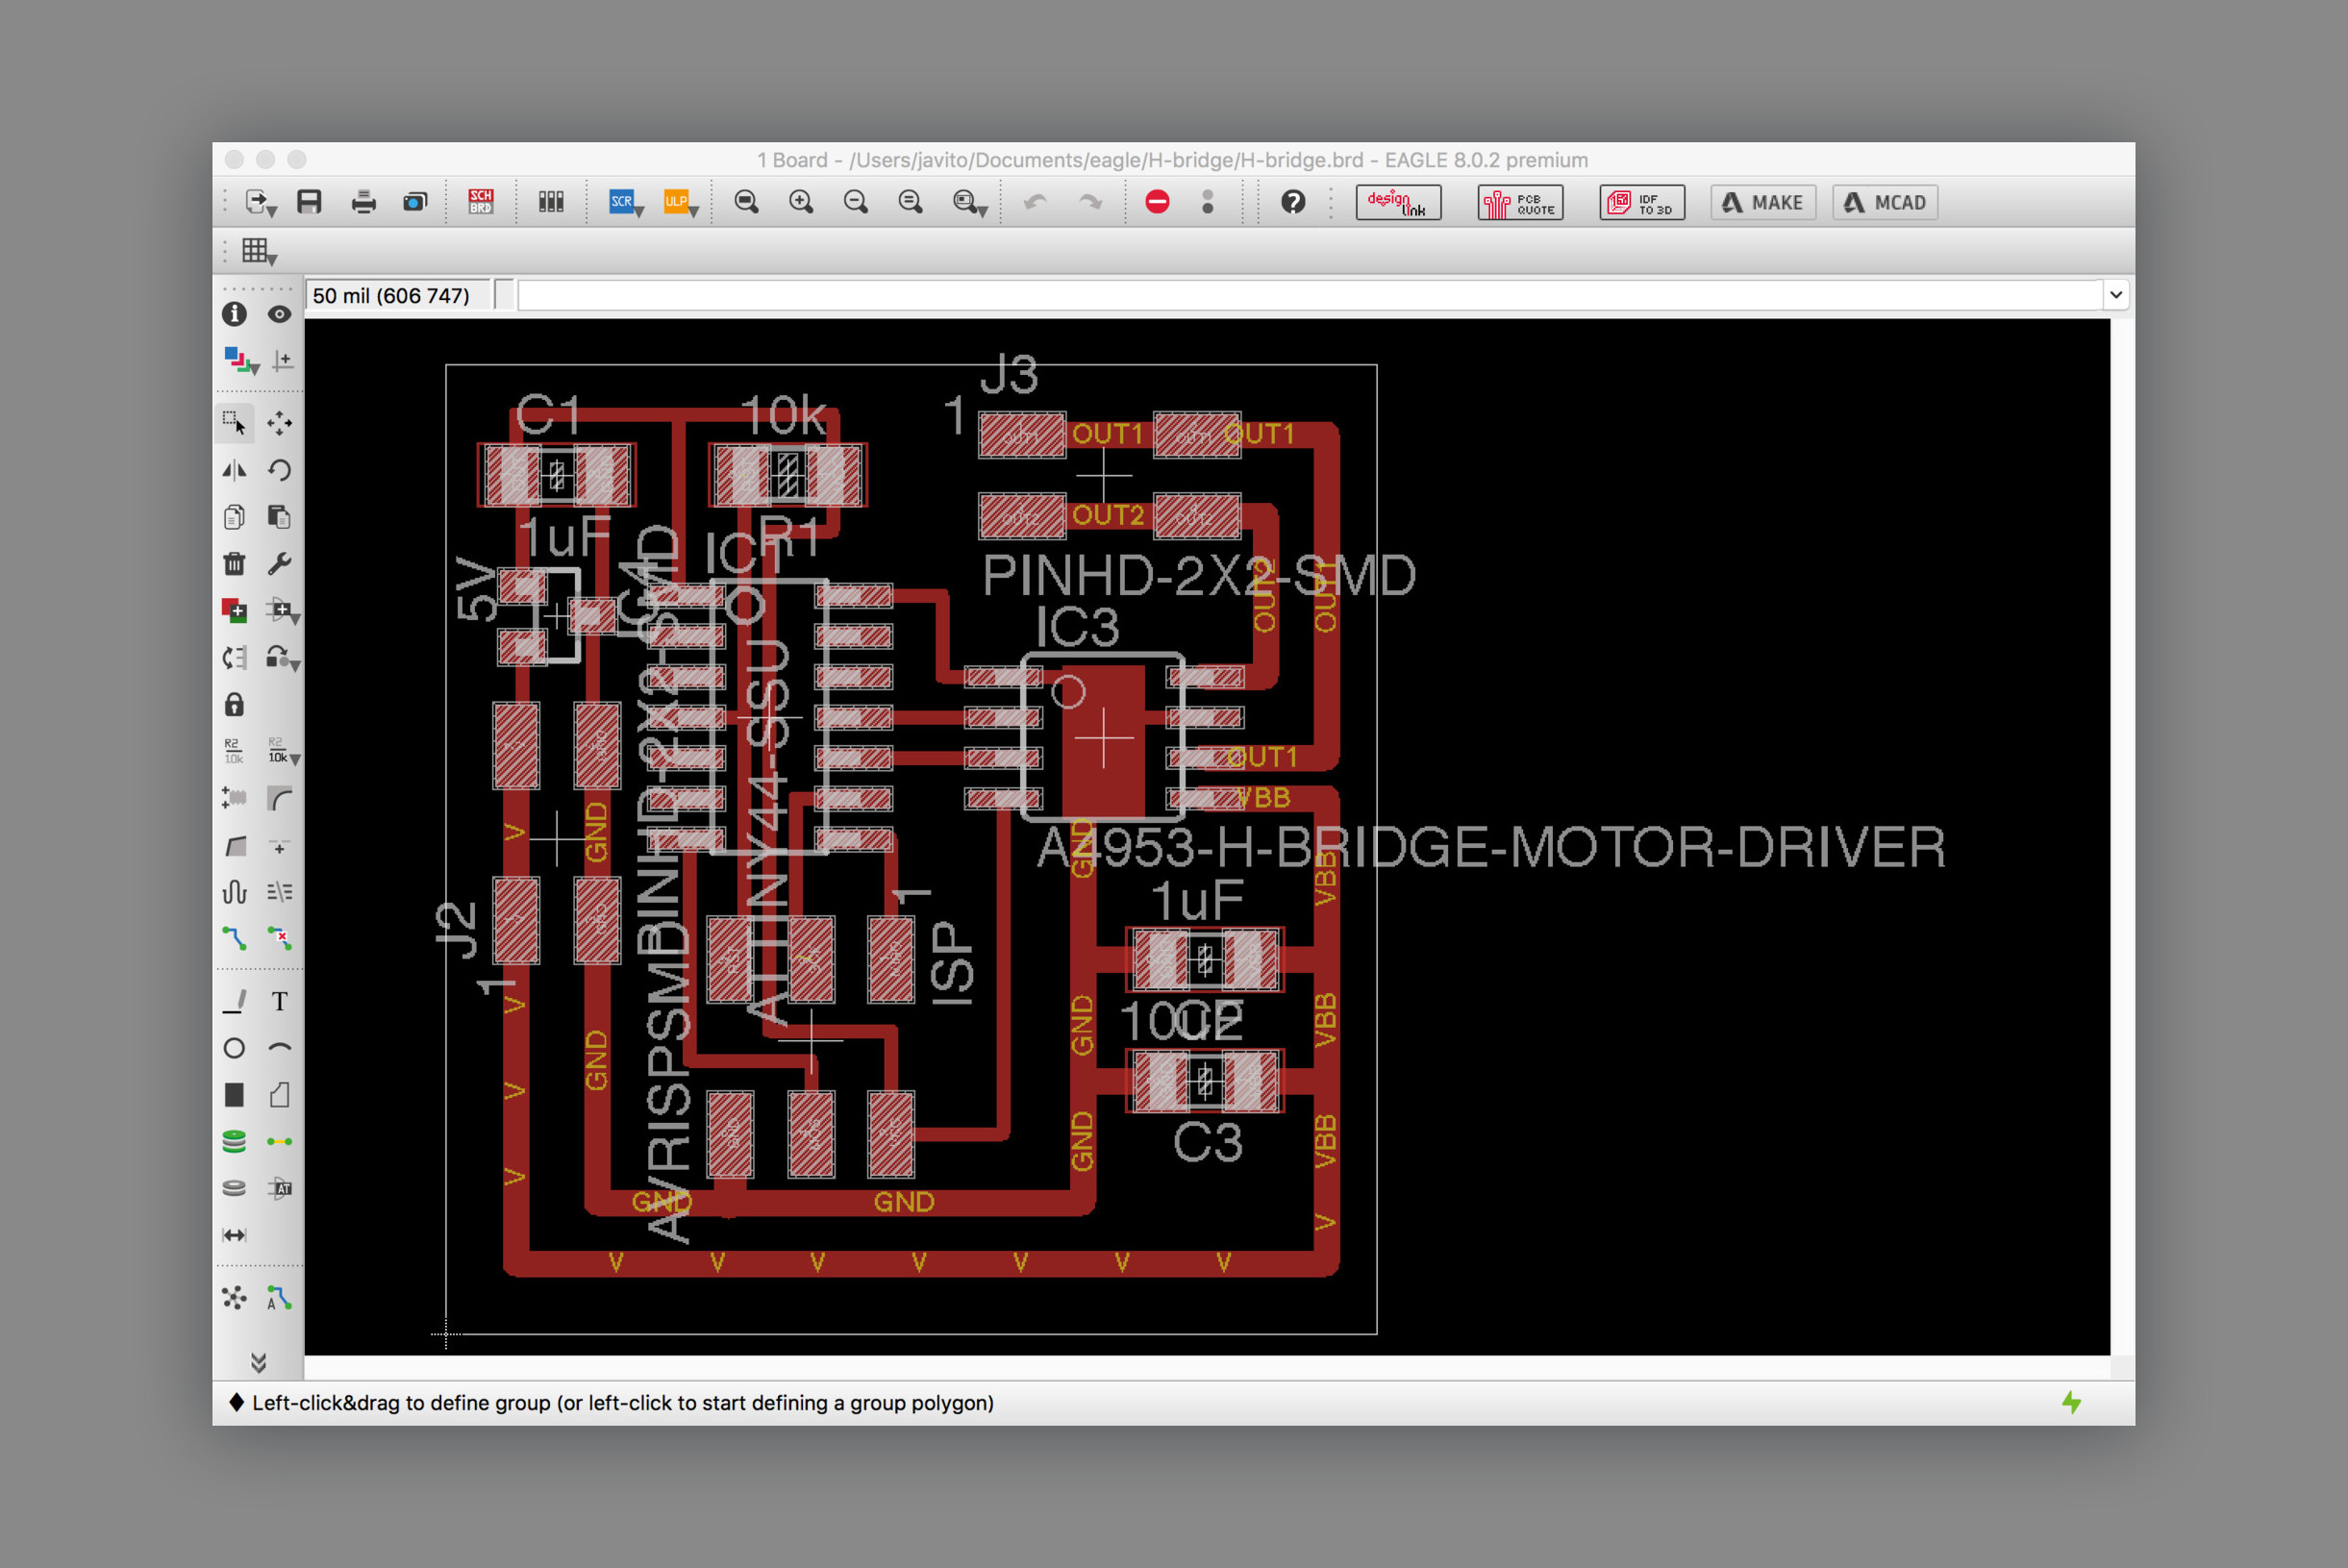This screenshot has height=1568, width=2348.
Task: Select the Text tool
Action: [x=279, y=1001]
